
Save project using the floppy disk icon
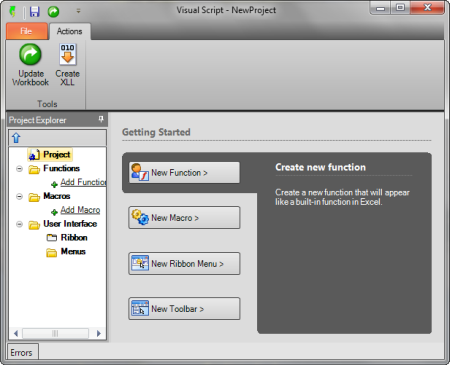[34, 11]
